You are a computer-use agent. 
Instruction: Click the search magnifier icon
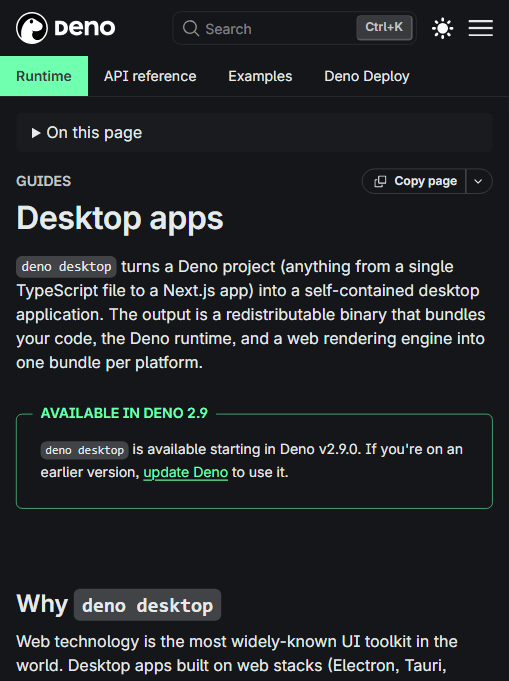[x=191, y=29]
